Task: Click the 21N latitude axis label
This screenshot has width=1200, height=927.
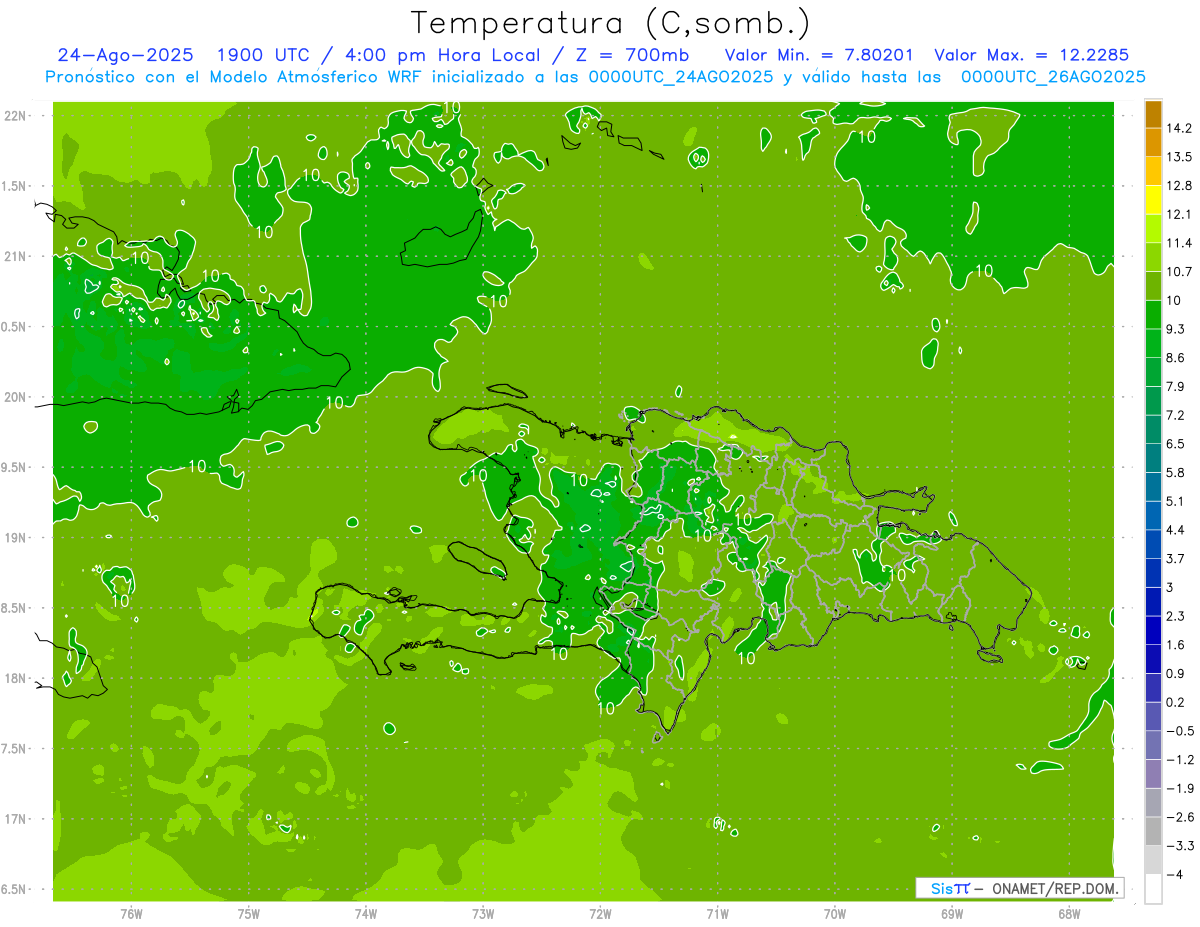Action: (x=15, y=256)
